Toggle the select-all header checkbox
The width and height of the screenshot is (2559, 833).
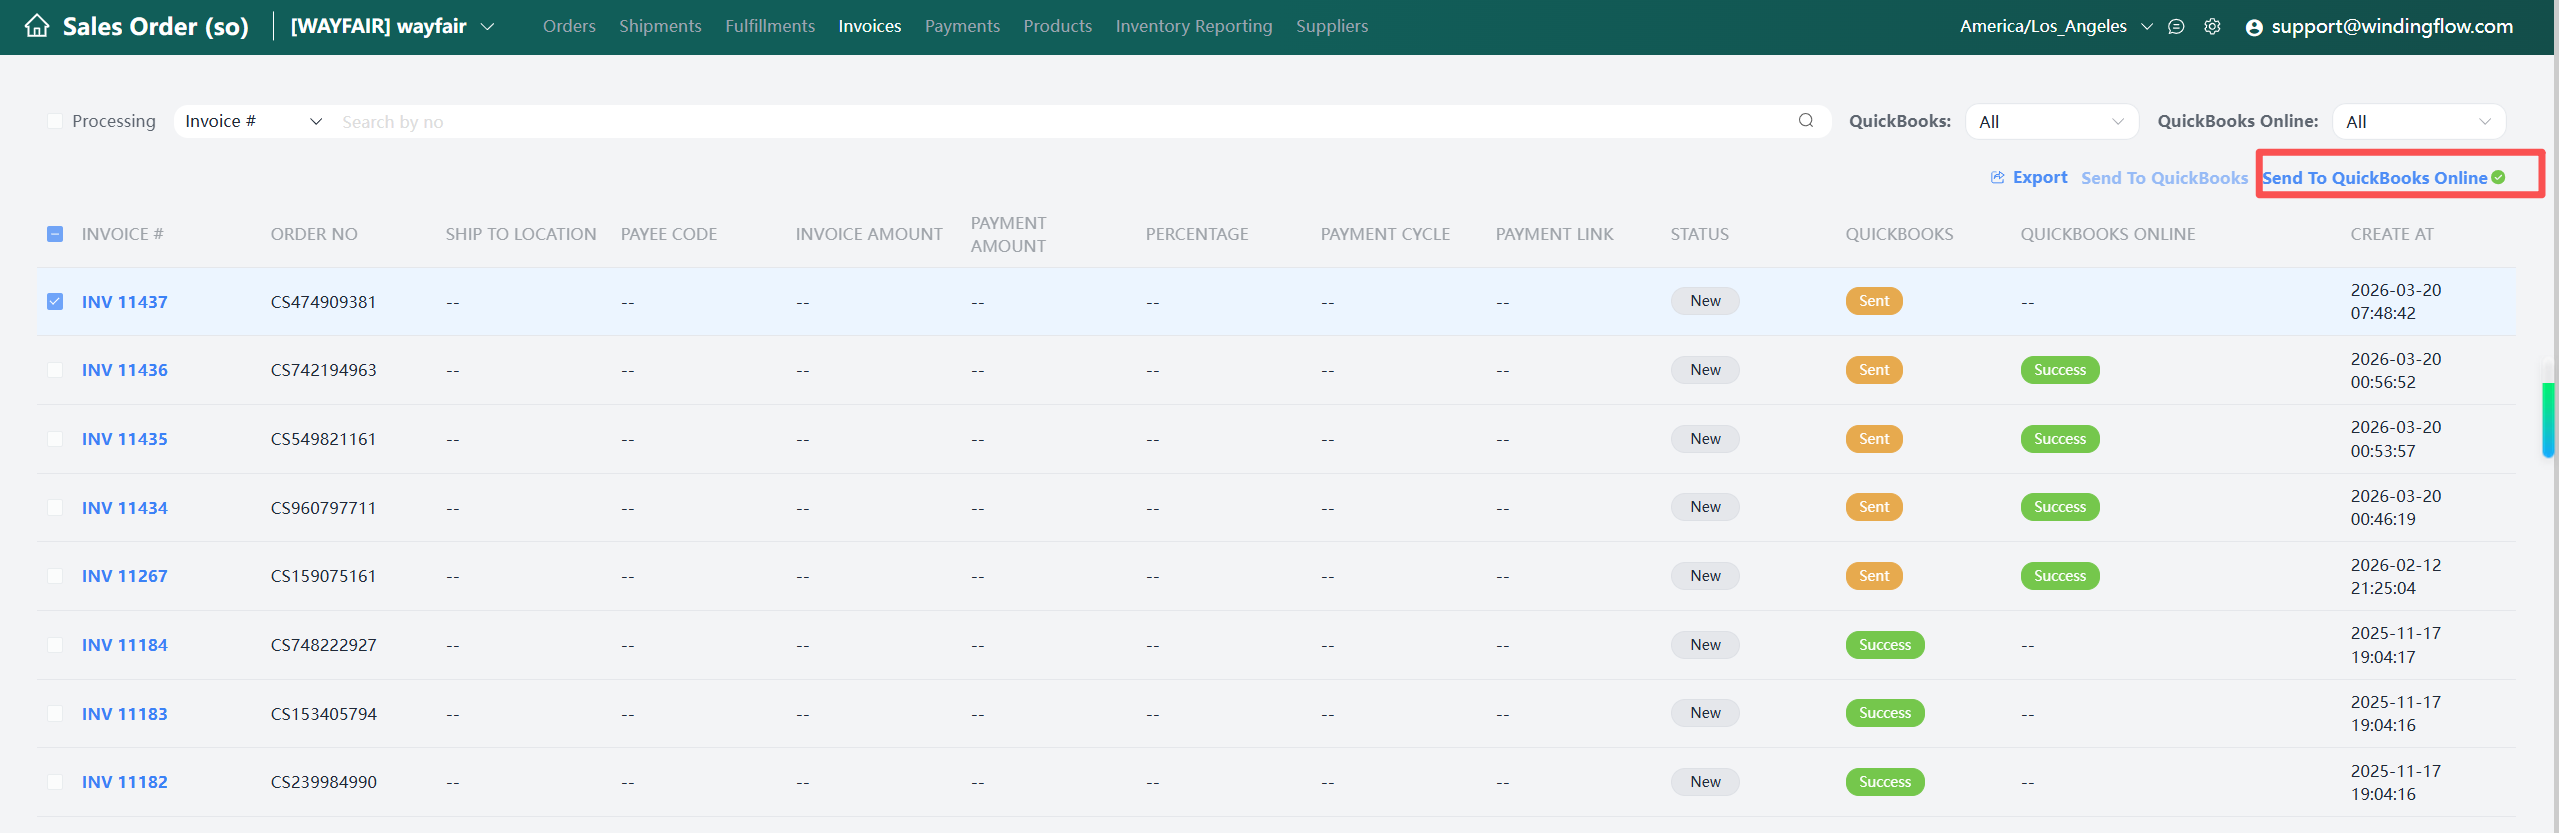55,234
